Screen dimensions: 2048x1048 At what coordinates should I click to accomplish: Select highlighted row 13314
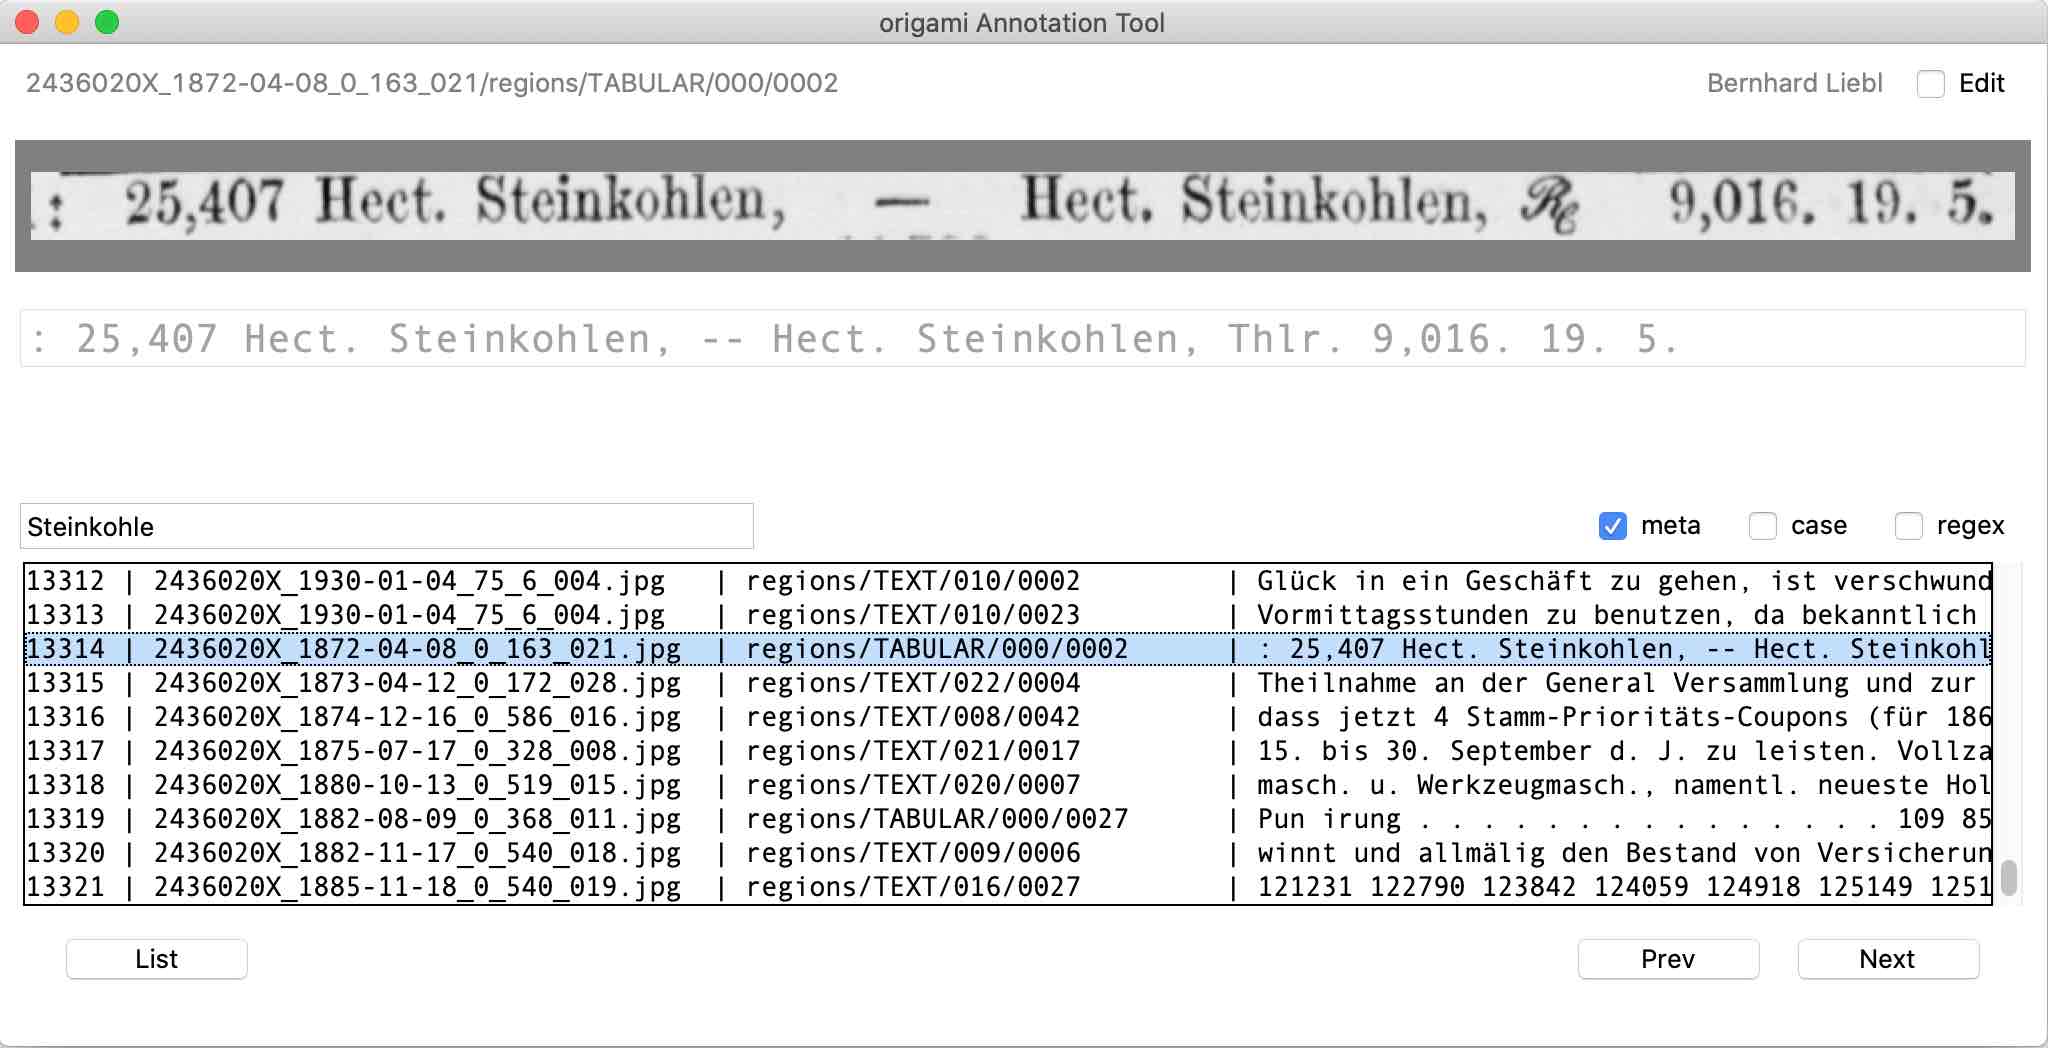pyautogui.click(x=1008, y=649)
